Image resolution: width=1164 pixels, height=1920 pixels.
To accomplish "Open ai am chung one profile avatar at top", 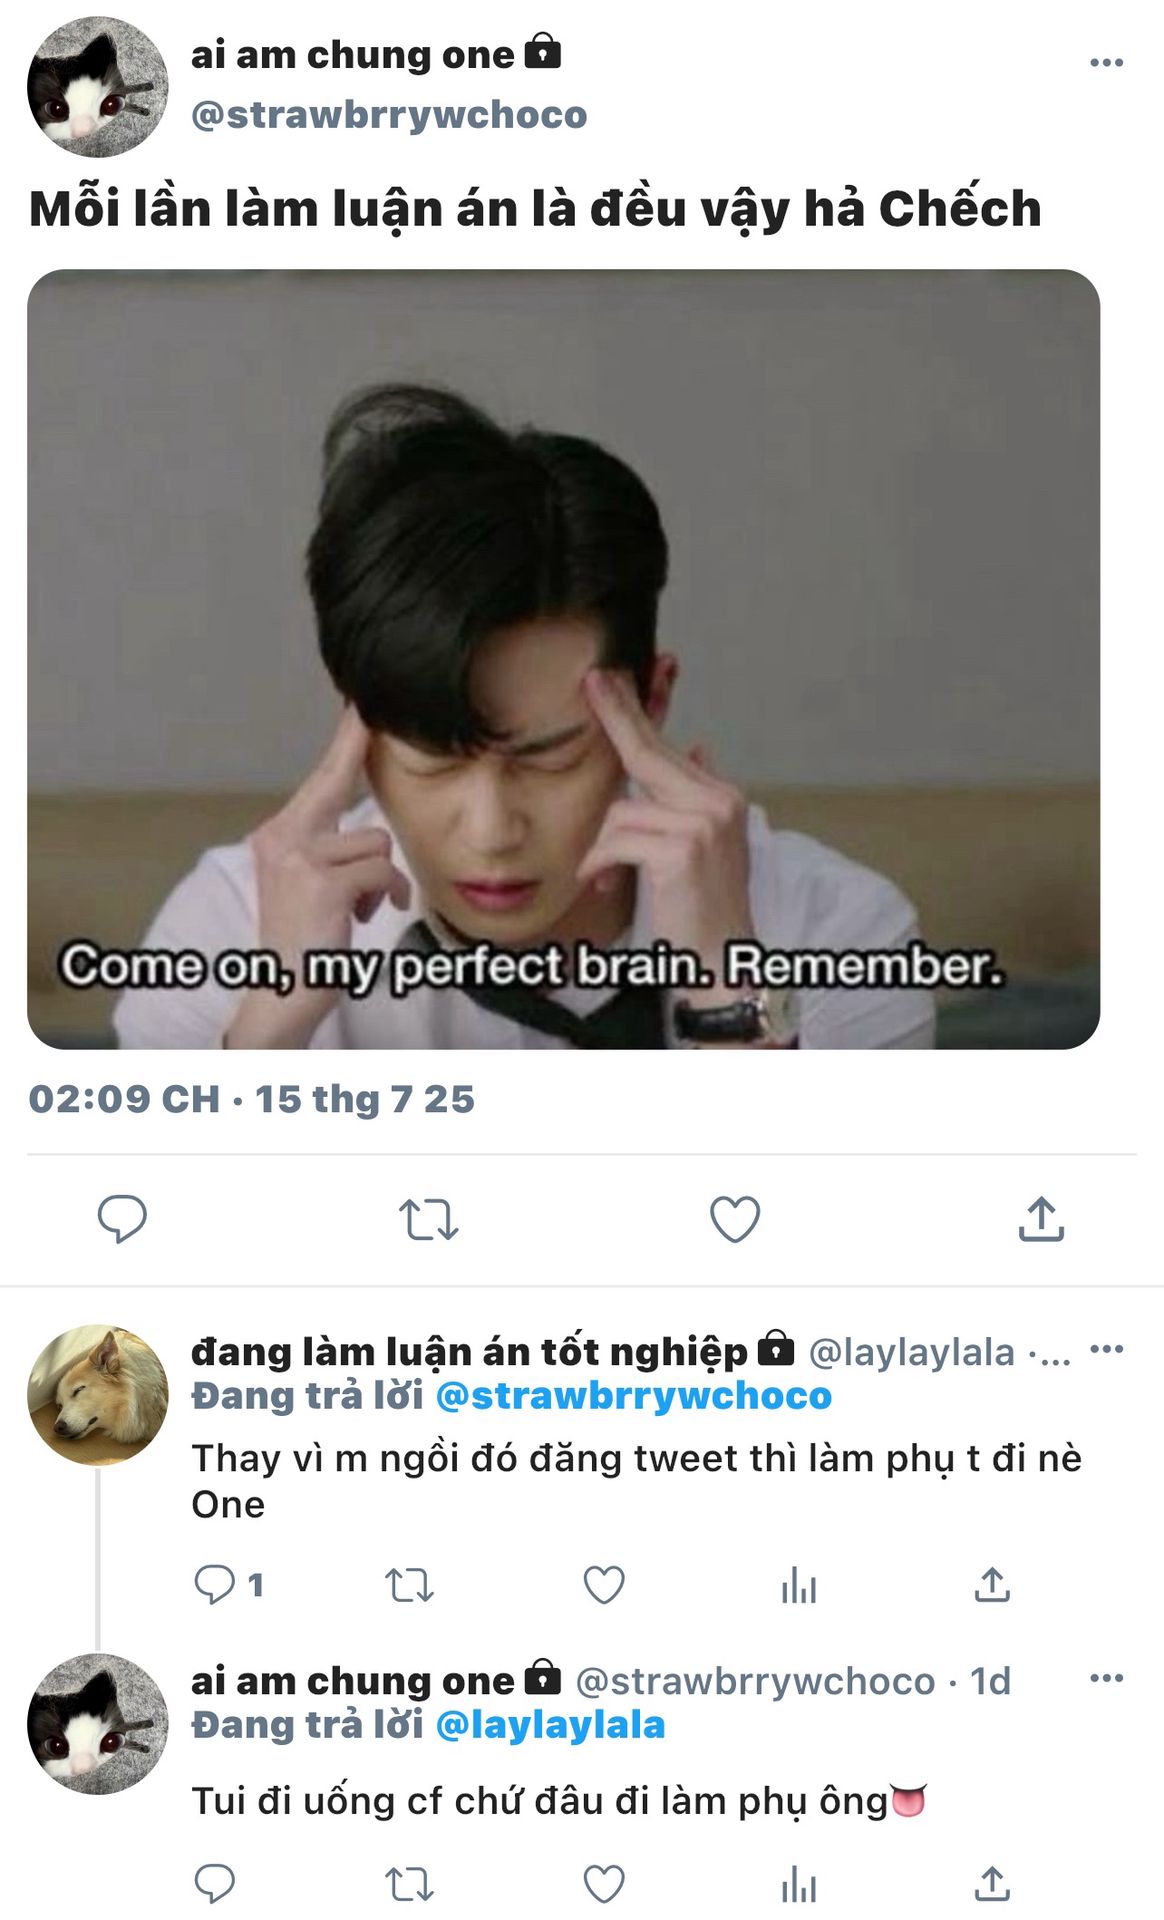I will click(x=97, y=87).
